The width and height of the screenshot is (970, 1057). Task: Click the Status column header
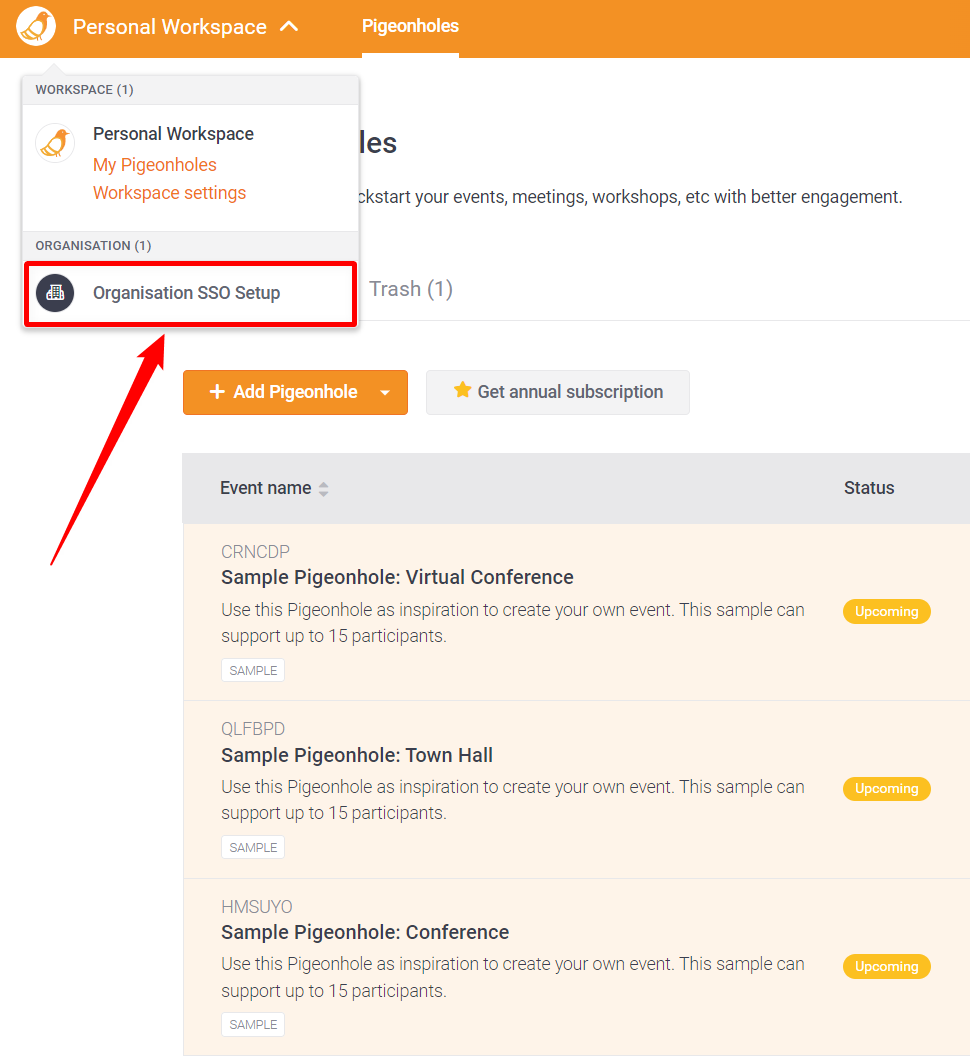[x=868, y=488]
